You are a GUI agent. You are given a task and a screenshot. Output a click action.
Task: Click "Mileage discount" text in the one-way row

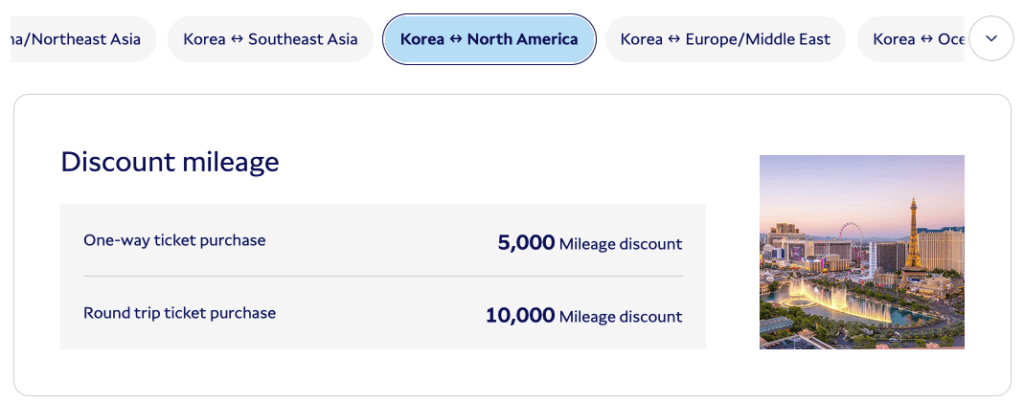coord(621,243)
